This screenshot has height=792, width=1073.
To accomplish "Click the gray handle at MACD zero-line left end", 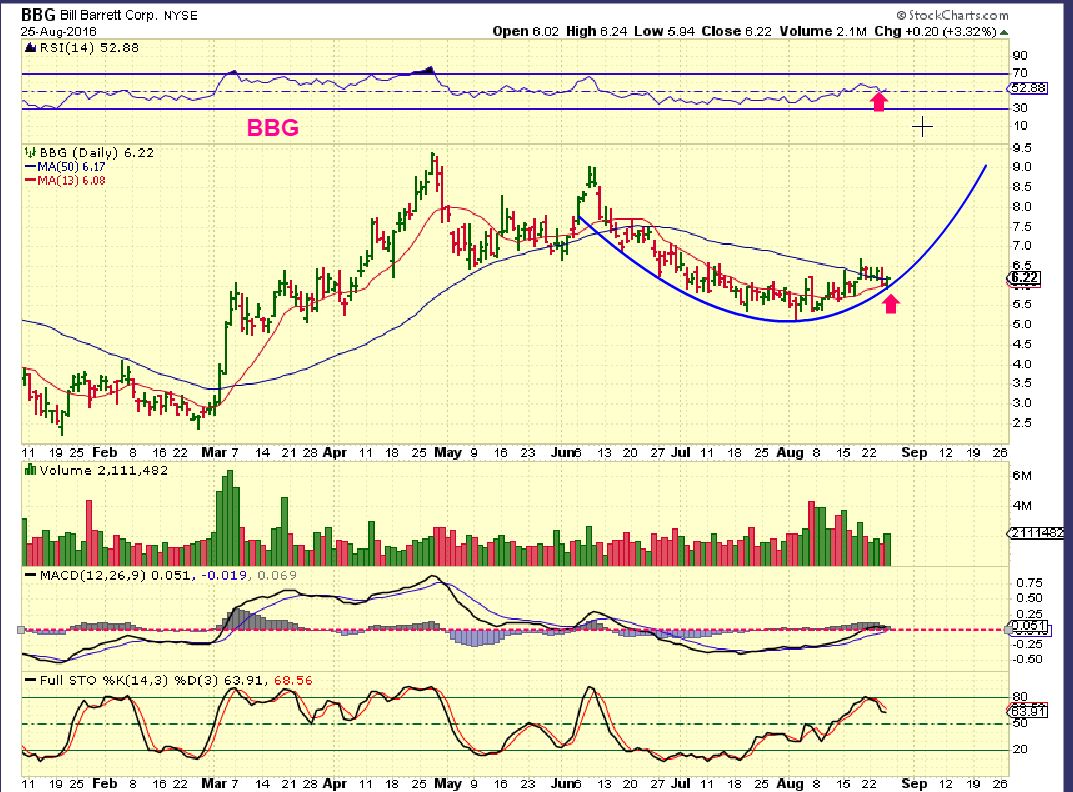I will coord(21,630).
